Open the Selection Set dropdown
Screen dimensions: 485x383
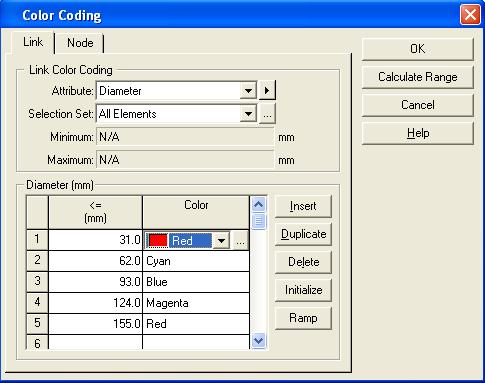tap(248, 114)
